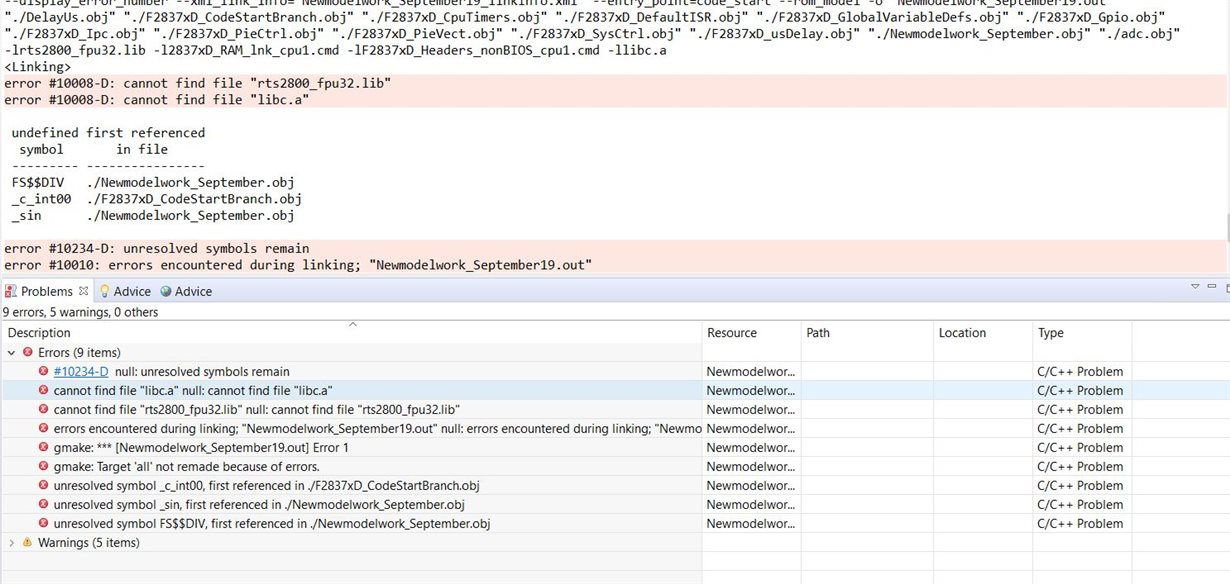Switch to the Problems tab

coord(47,291)
